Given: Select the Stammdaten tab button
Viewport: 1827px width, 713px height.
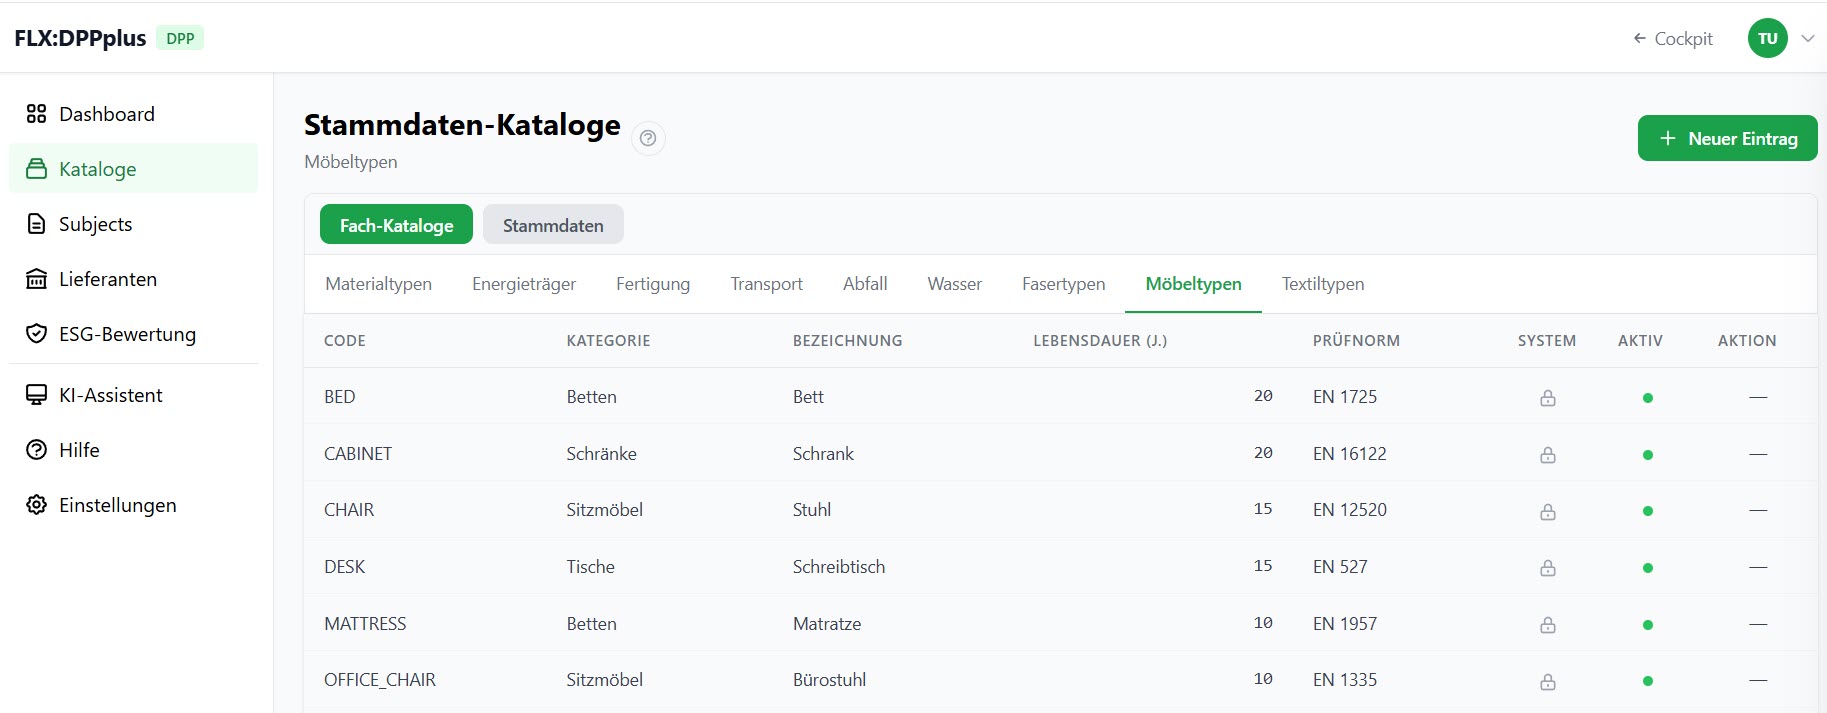Looking at the screenshot, I should (553, 225).
